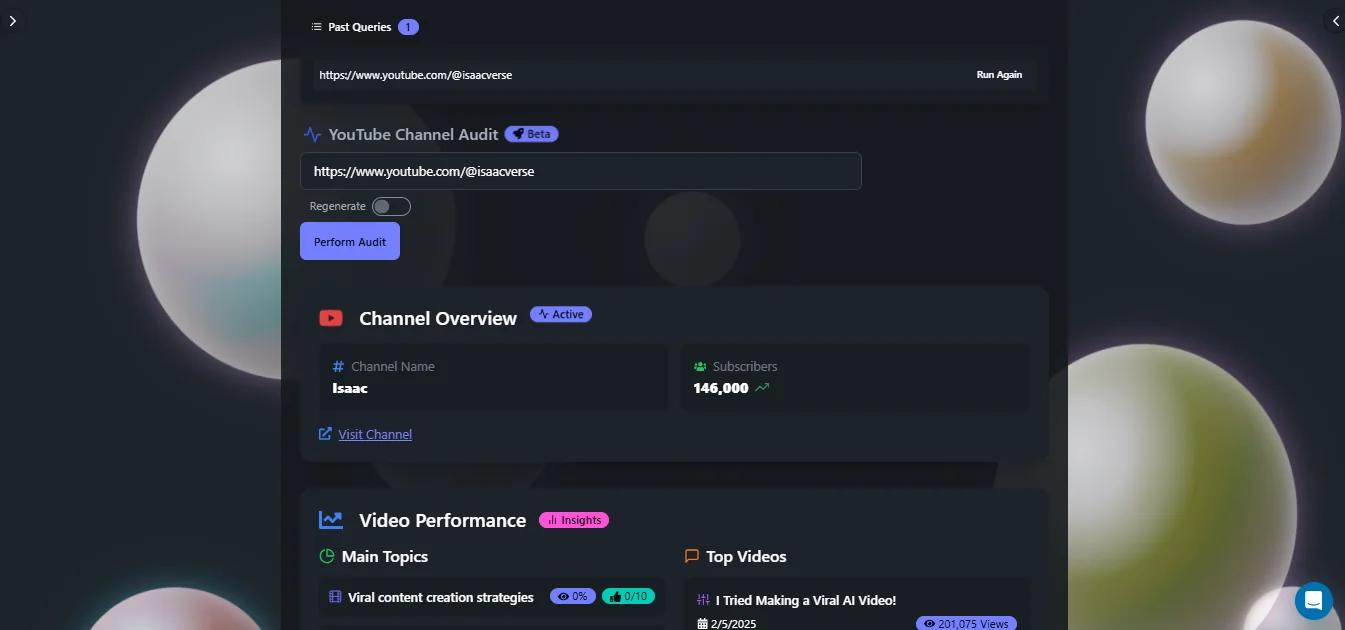Click the 201,075 Views badge
The width and height of the screenshot is (1345, 630).
[x=966, y=624]
